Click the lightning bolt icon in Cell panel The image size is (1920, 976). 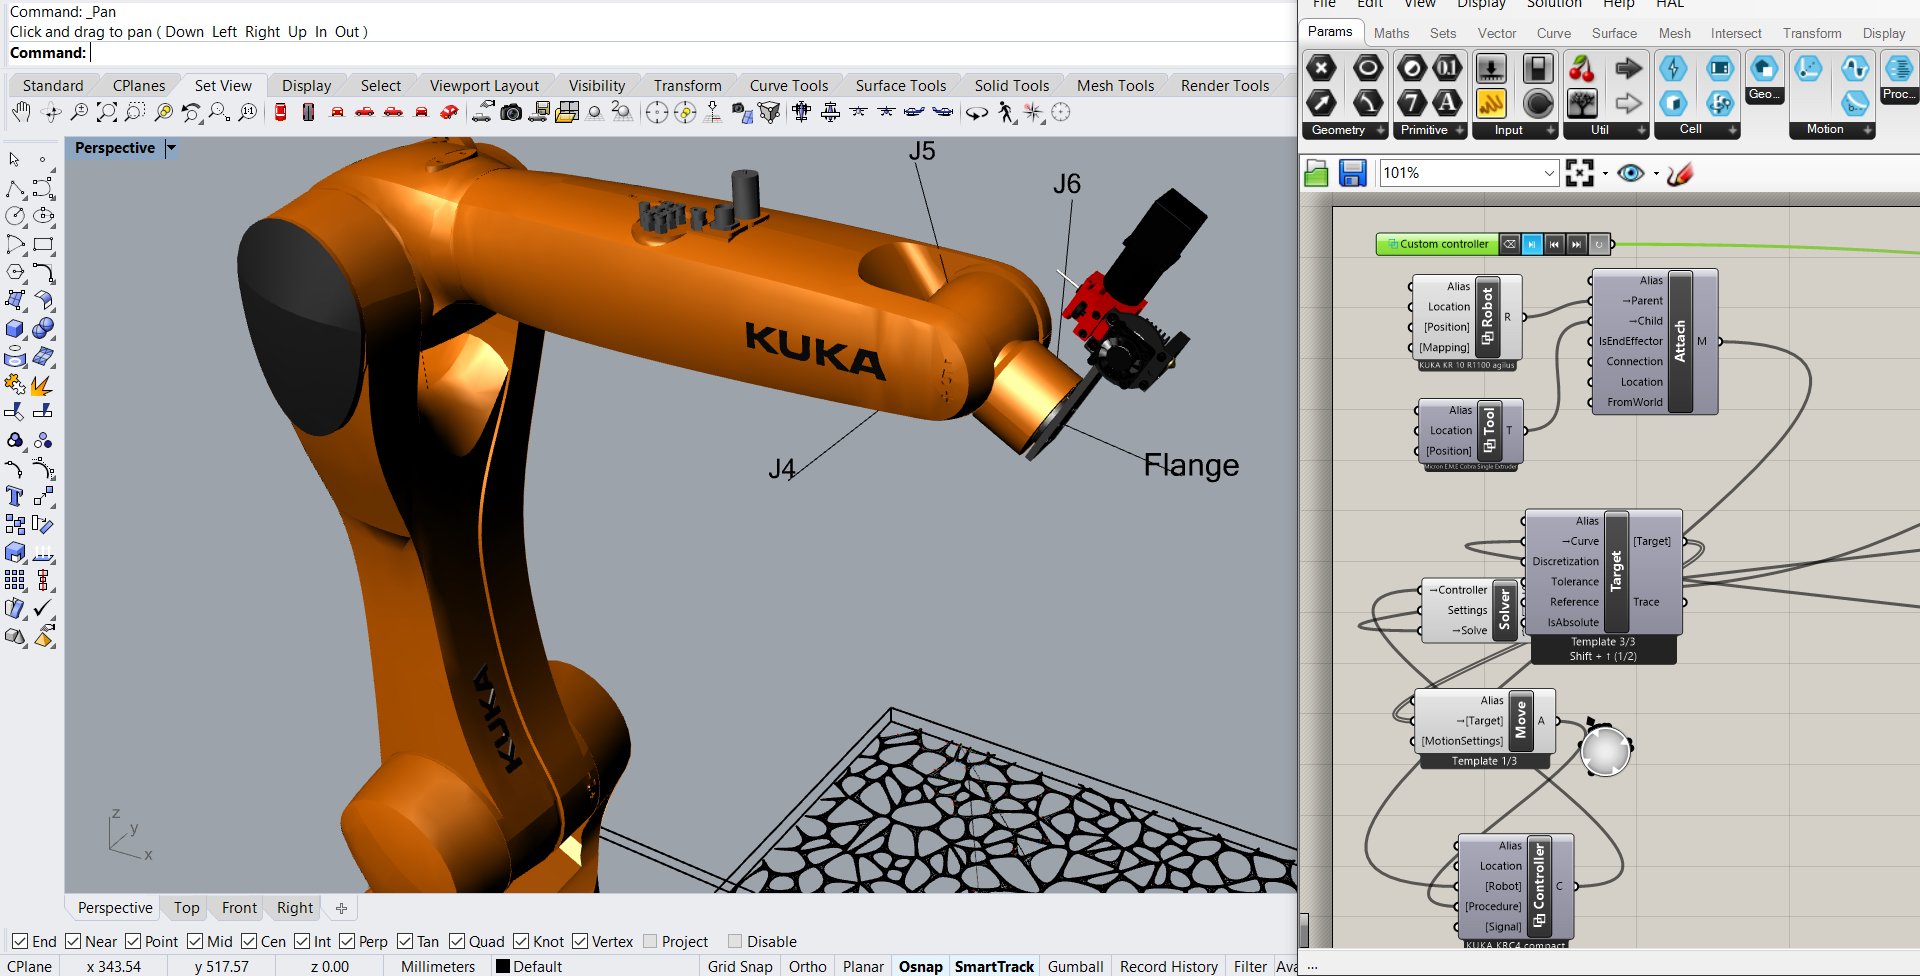pyautogui.click(x=1673, y=68)
